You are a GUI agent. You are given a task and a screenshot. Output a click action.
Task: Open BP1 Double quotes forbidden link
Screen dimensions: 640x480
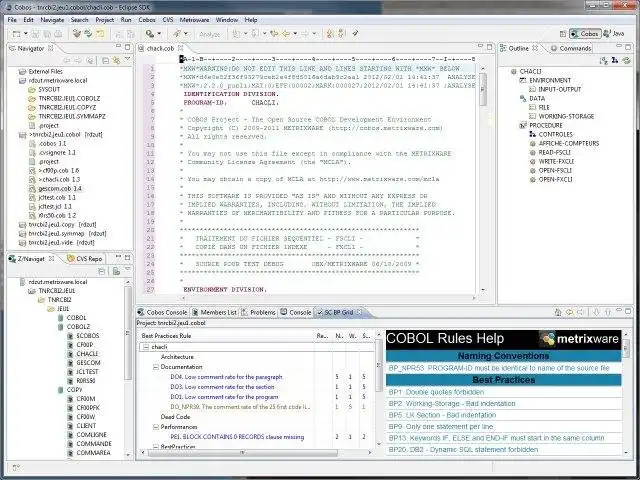coord(436,392)
